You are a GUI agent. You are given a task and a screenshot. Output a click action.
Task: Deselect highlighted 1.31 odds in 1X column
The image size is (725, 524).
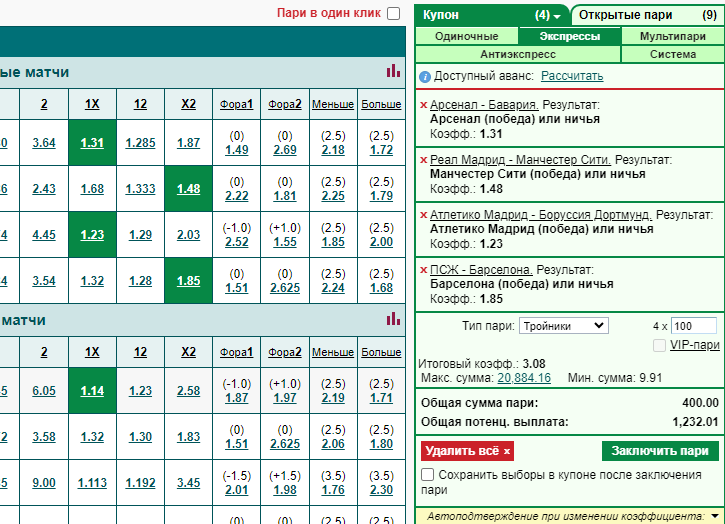tap(92, 143)
